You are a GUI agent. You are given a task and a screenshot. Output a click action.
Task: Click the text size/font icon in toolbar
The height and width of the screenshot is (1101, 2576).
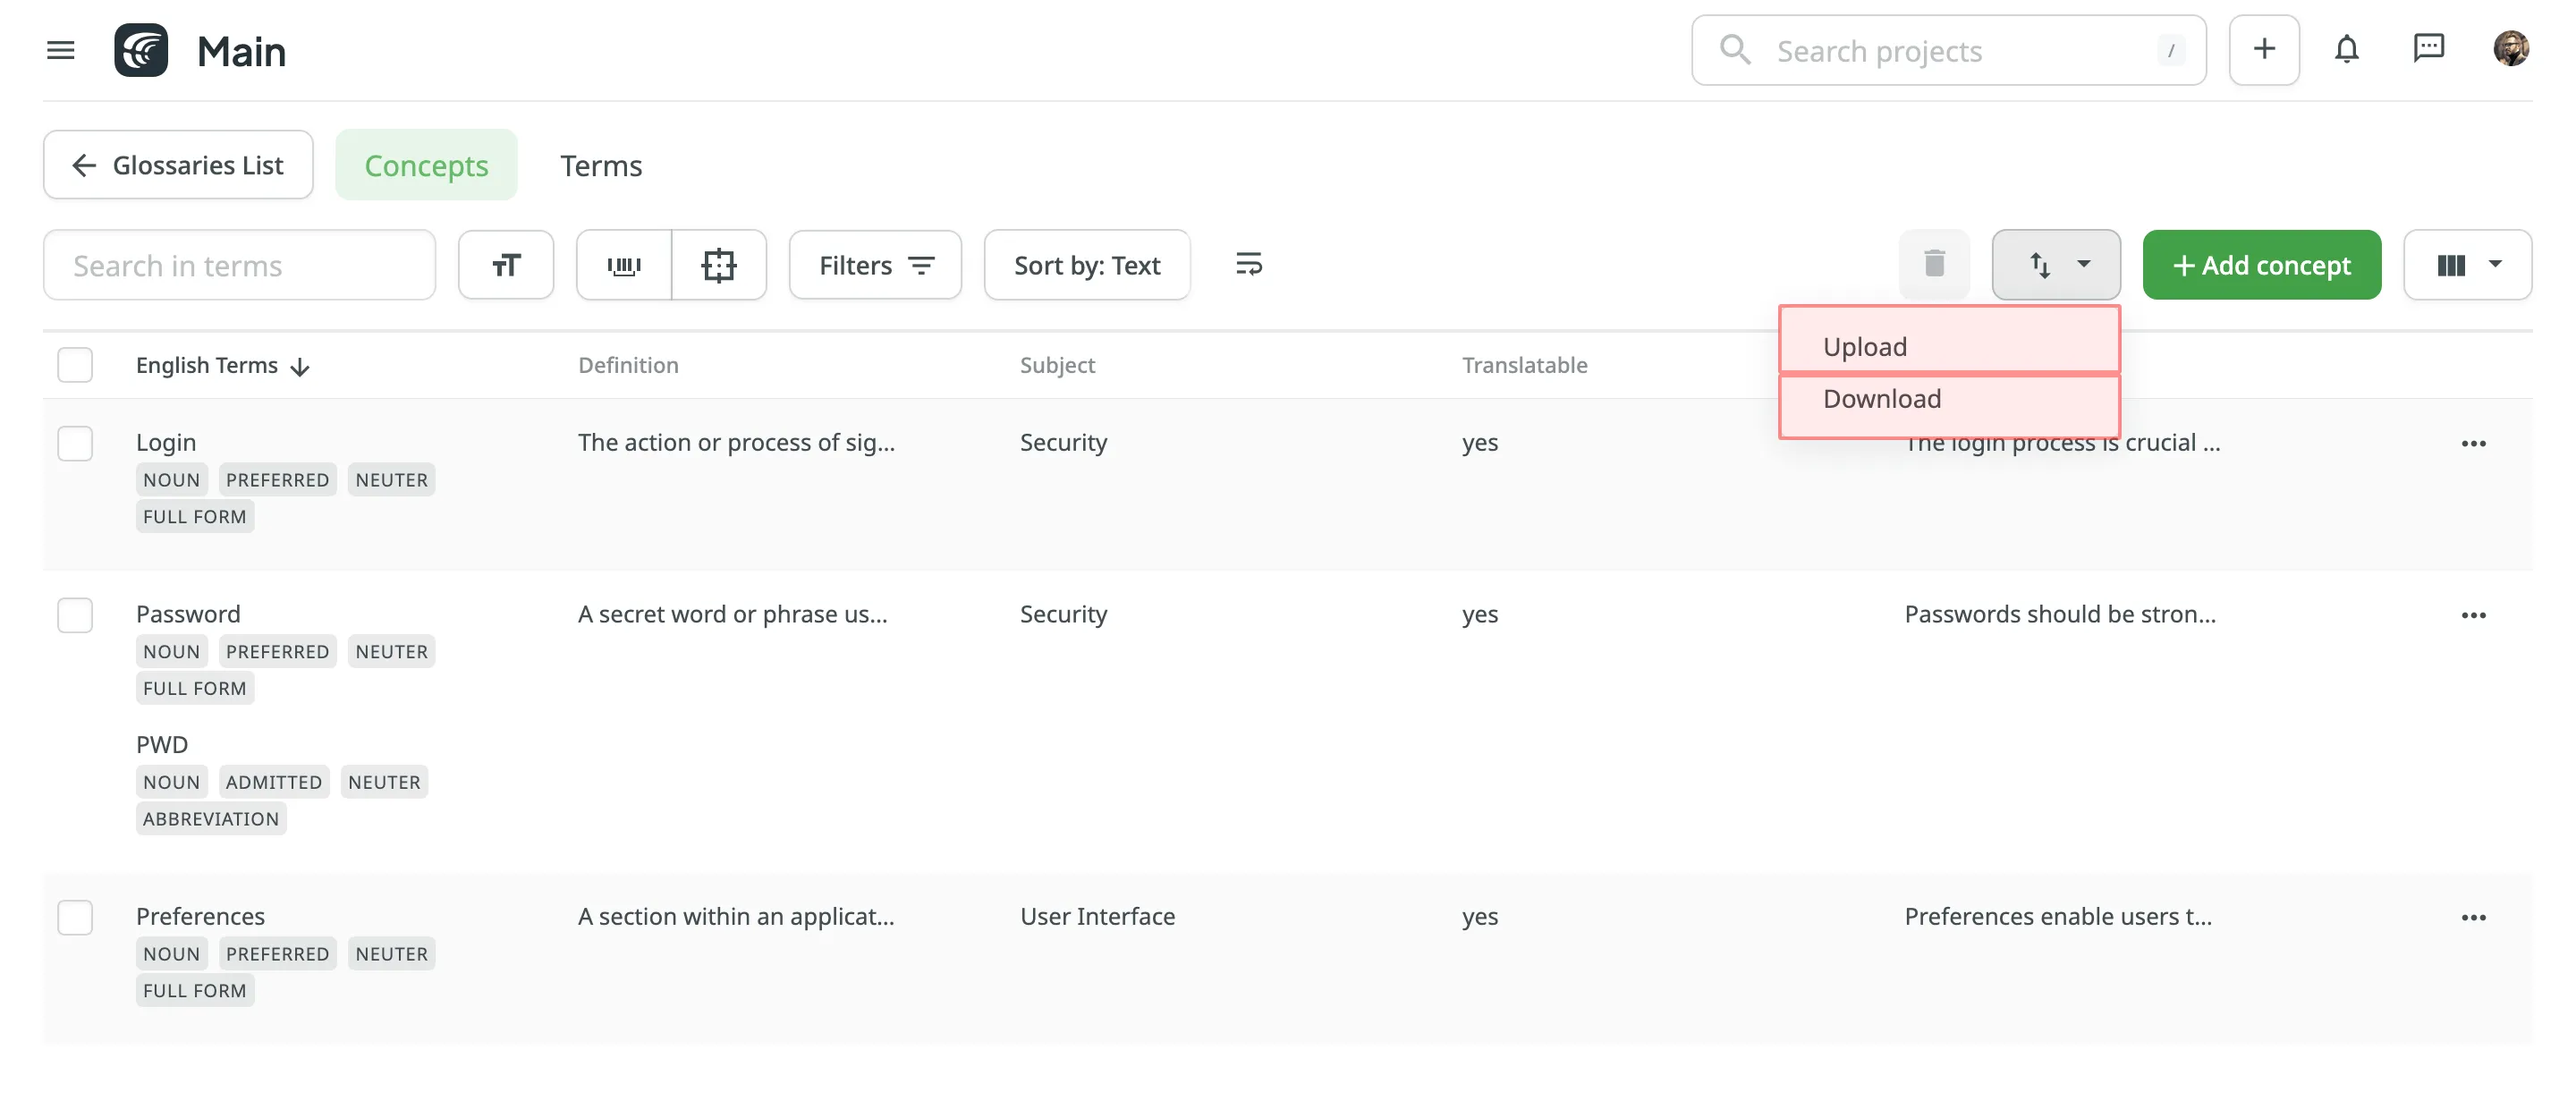pyautogui.click(x=506, y=263)
